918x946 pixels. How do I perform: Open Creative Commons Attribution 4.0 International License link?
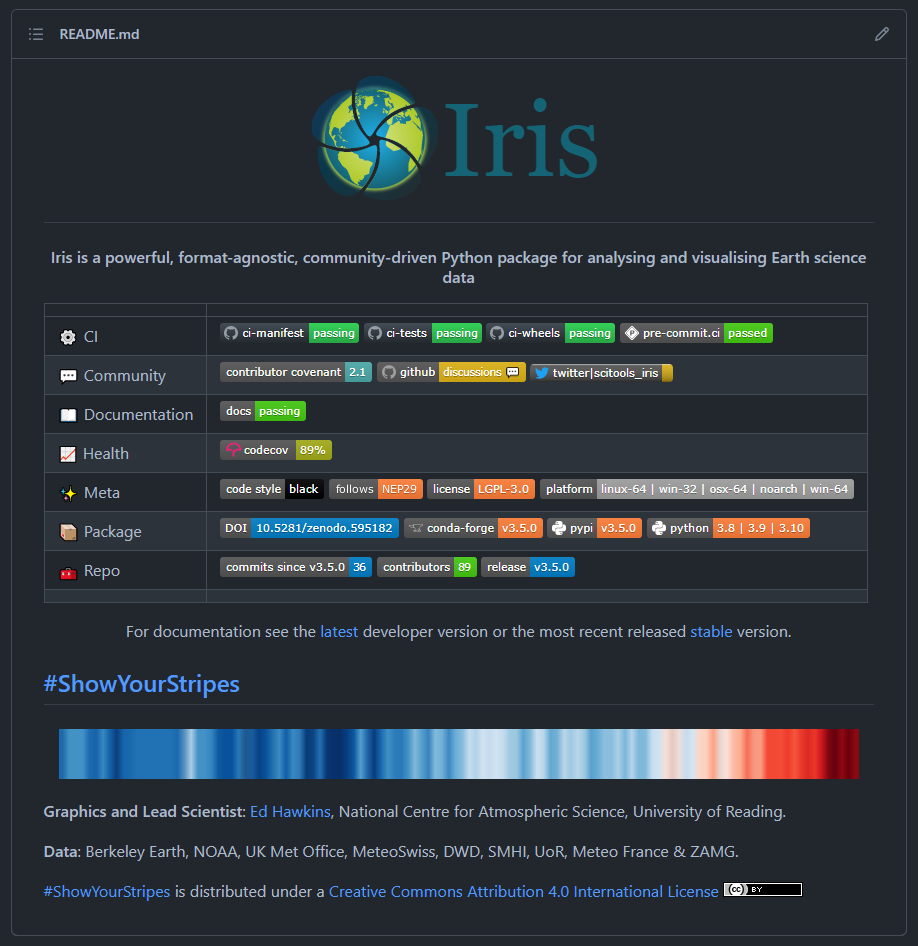[524, 892]
